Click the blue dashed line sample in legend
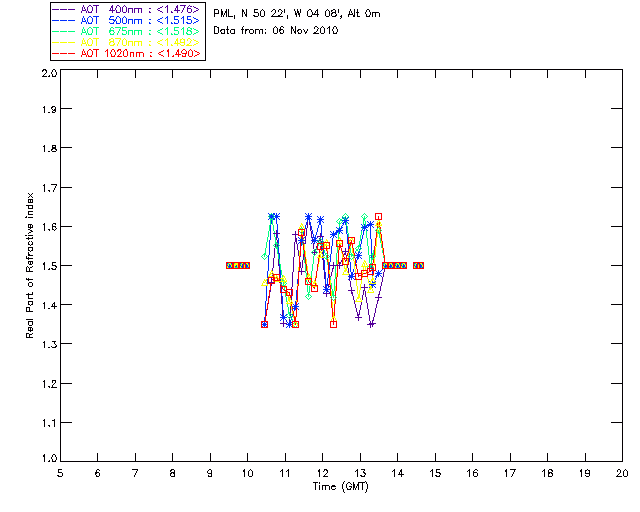The image size is (640, 512). 64,20
